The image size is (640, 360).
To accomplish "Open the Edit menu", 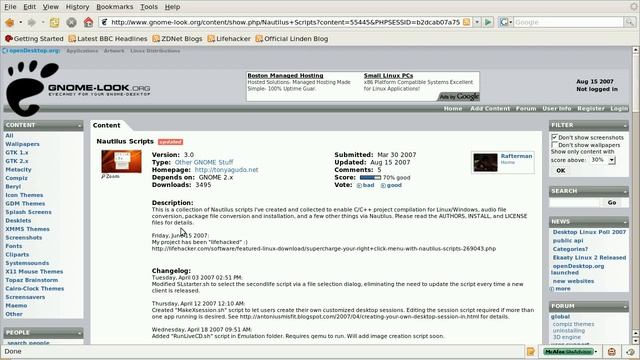I will tap(29, 7).
